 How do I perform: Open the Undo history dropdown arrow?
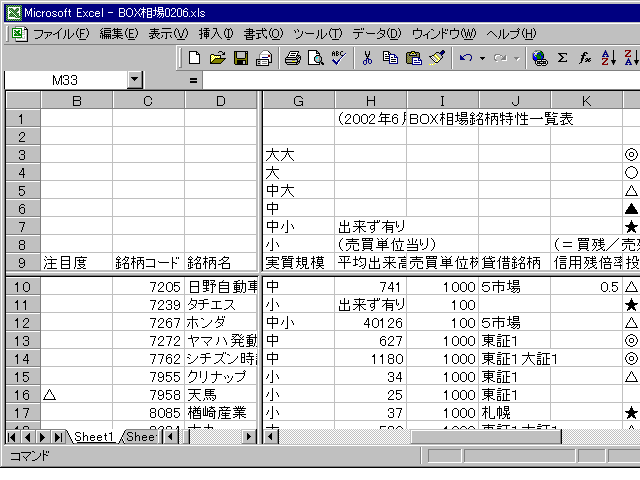click(482, 58)
